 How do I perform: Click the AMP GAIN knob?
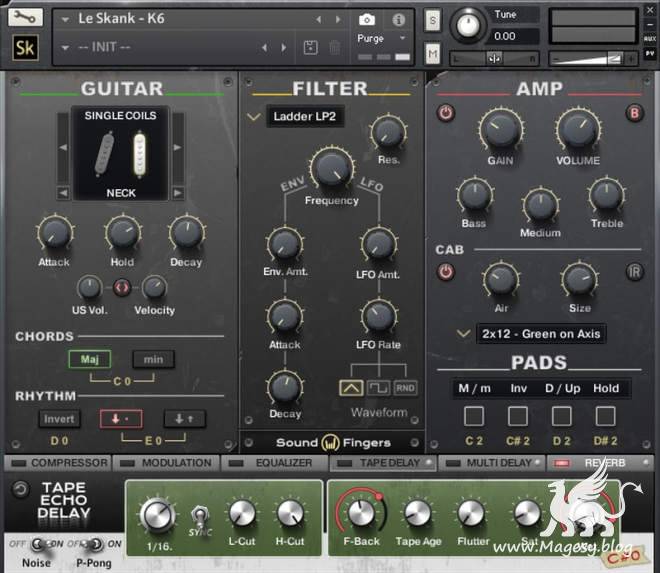point(501,130)
